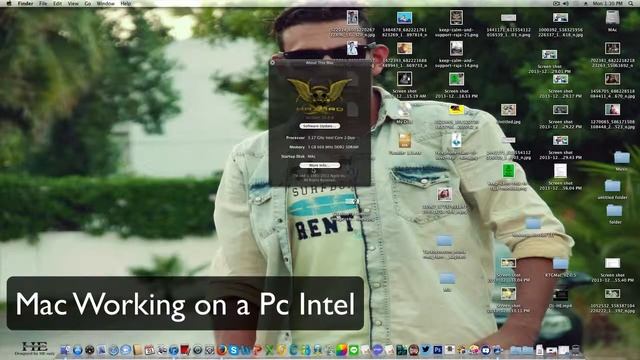The width and height of the screenshot is (640, 360).
Task: Click Software Update button in About This Mac
Action: tap(319, 126)
